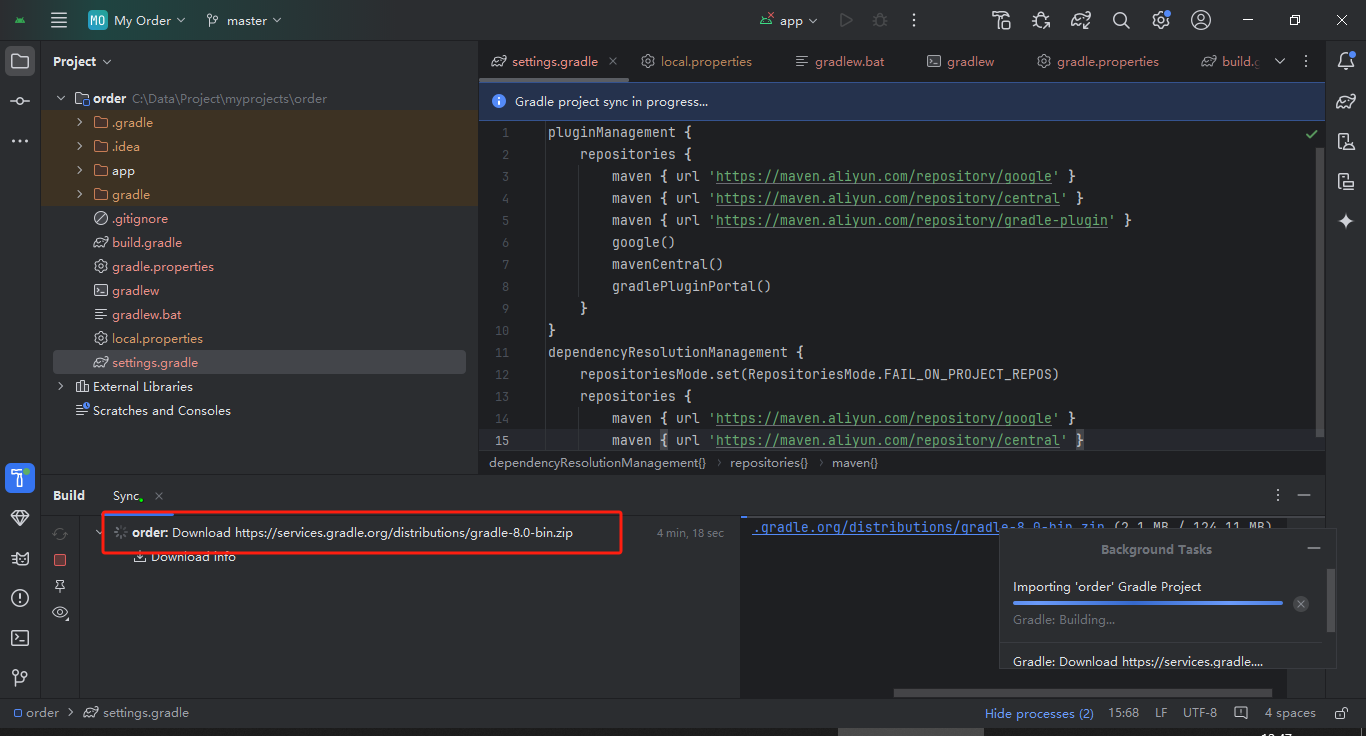Viewport: 1366px width, 736px height.
Task: Debug the app configuration
Action: click(x=880, y=20)
